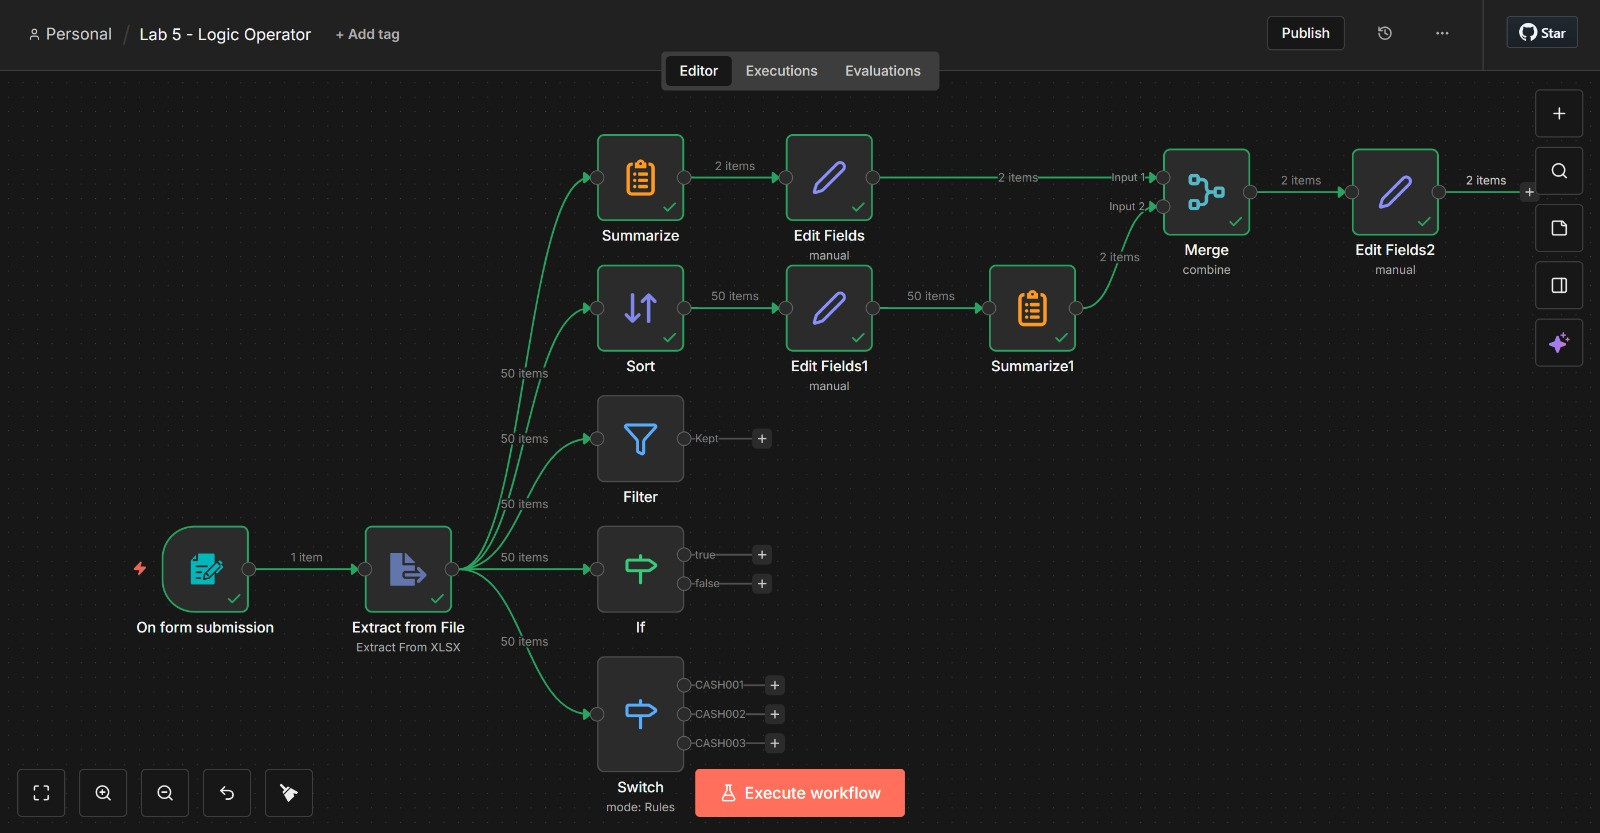Open the three-dot workflow options menu
The image size is (1600, 833).
1442,33
